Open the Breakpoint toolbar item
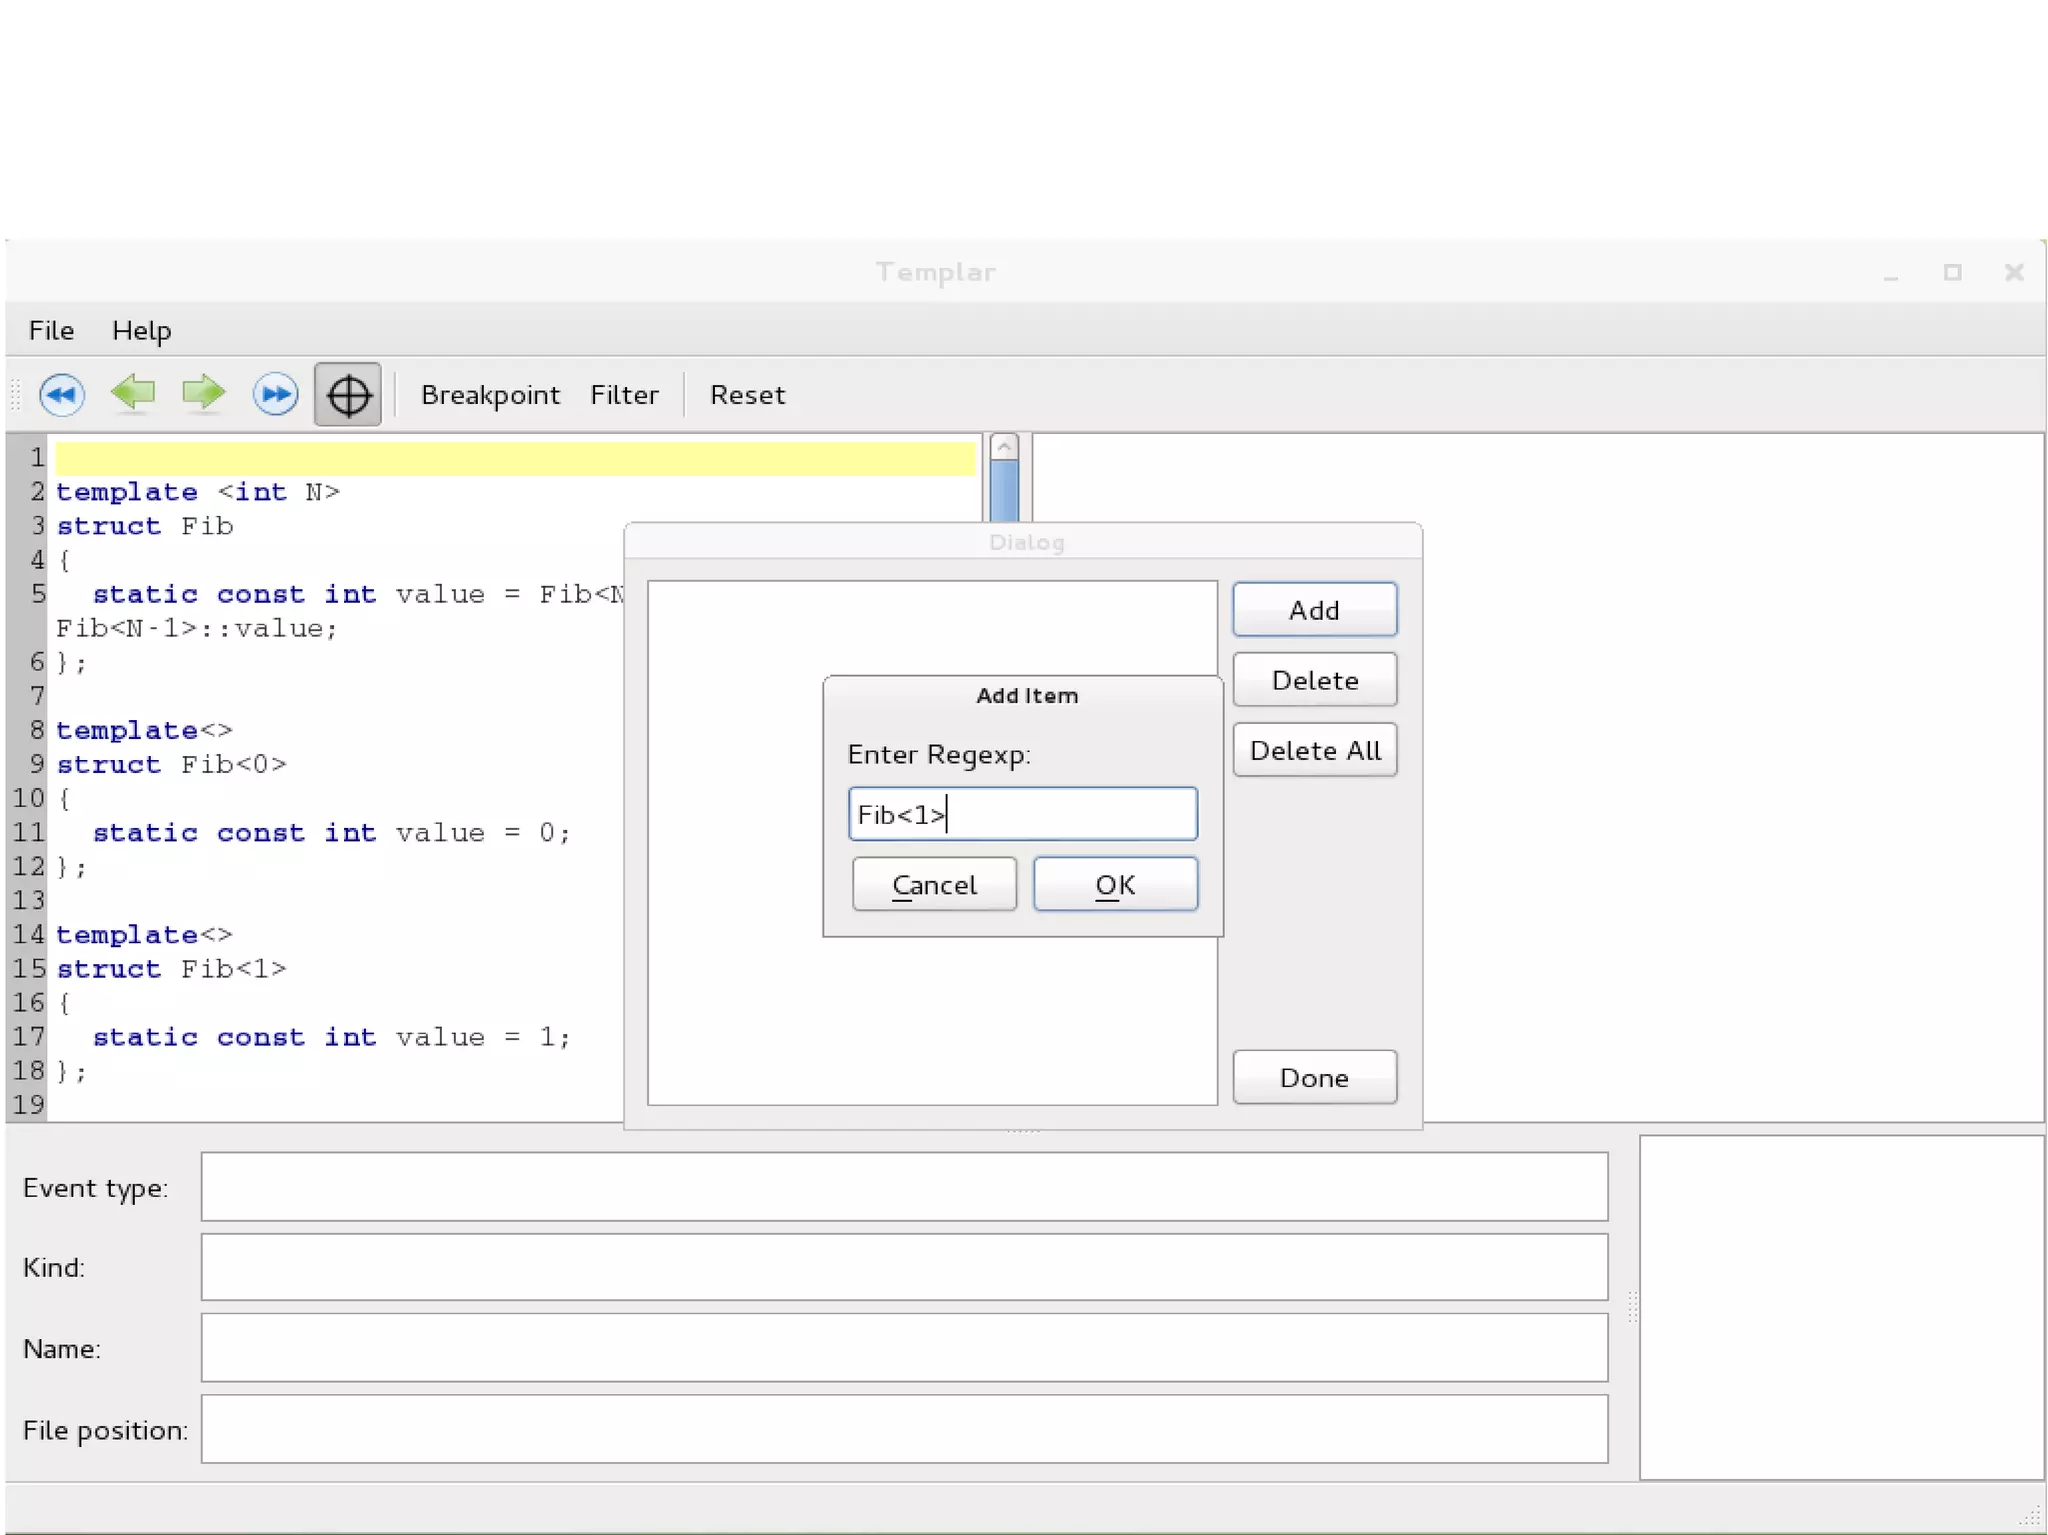 490,395
